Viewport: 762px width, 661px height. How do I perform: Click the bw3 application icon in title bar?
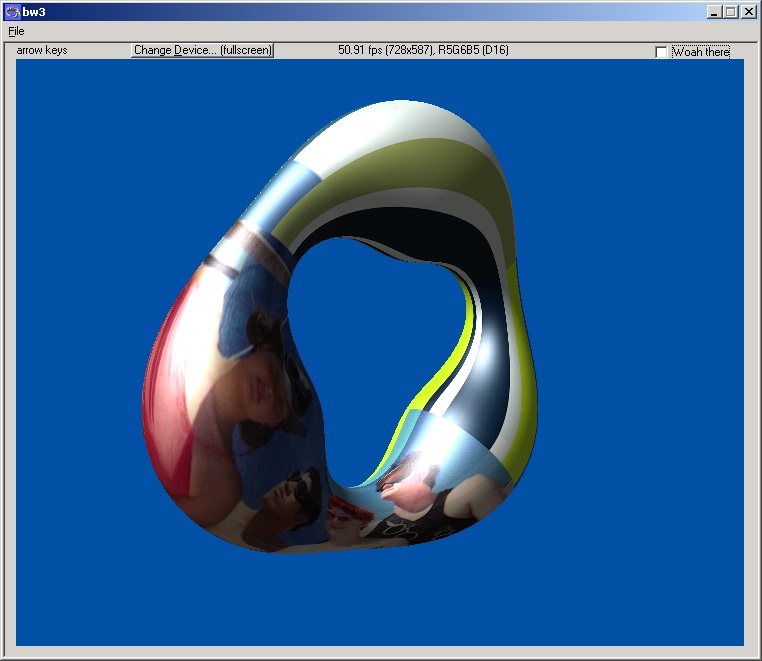click(x=12, y=12)
